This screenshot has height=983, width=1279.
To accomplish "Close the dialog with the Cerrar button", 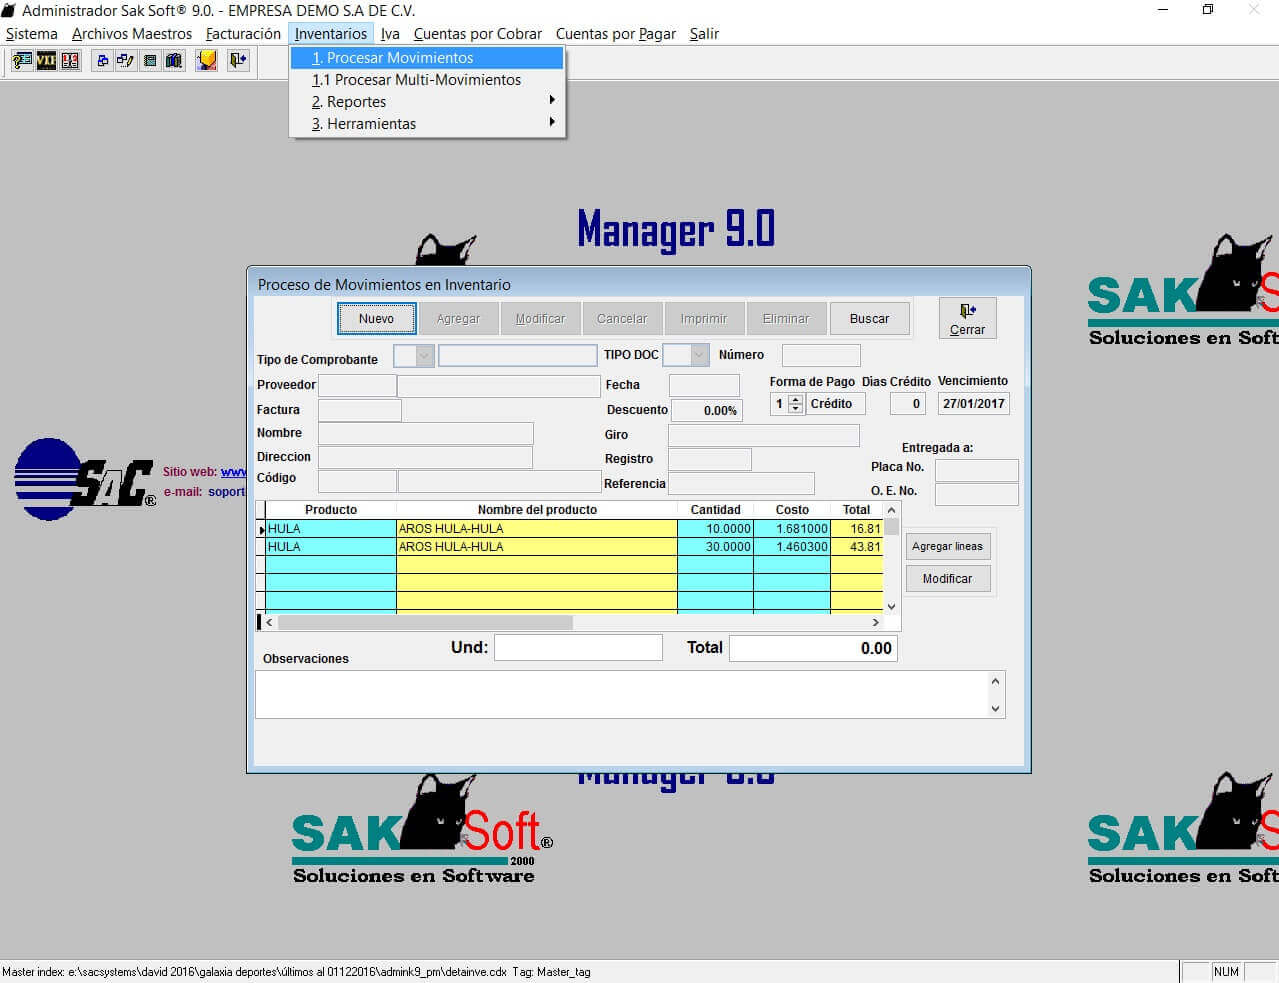I will coord(967,319).
